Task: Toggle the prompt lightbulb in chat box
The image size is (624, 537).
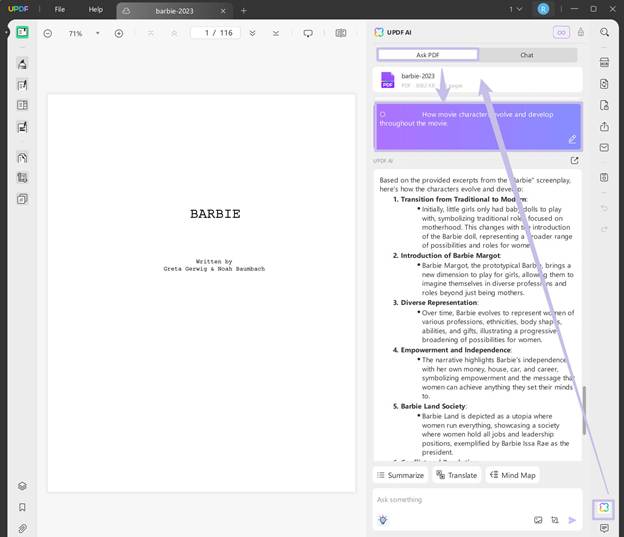Action: click(383, 520)
